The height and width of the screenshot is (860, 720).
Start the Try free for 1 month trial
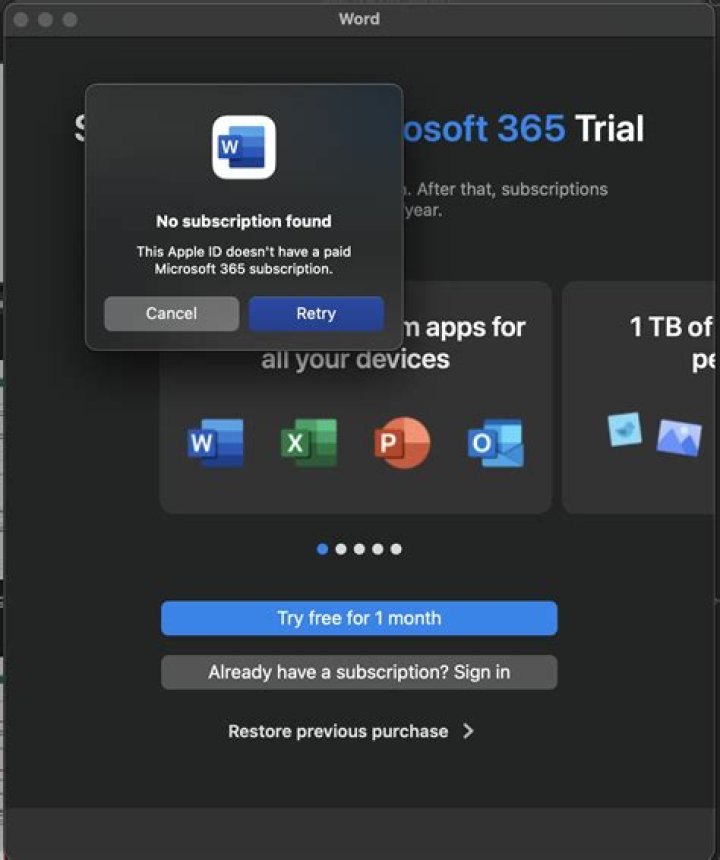359,618
